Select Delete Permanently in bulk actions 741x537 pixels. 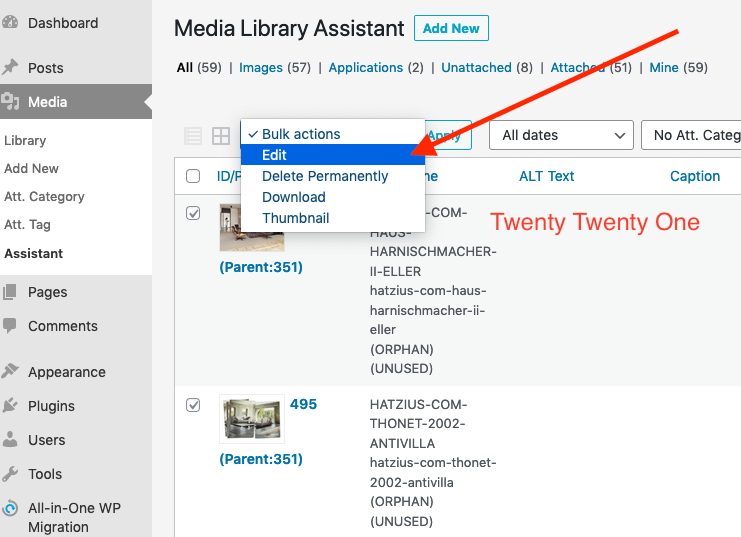tap(325, 176)
